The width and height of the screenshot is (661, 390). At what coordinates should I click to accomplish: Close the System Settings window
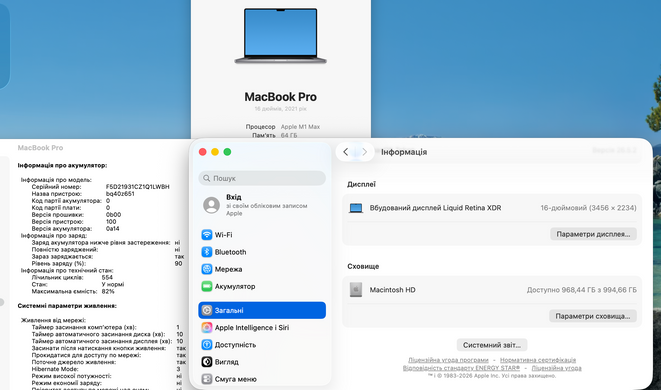click(x=203, y=152)
